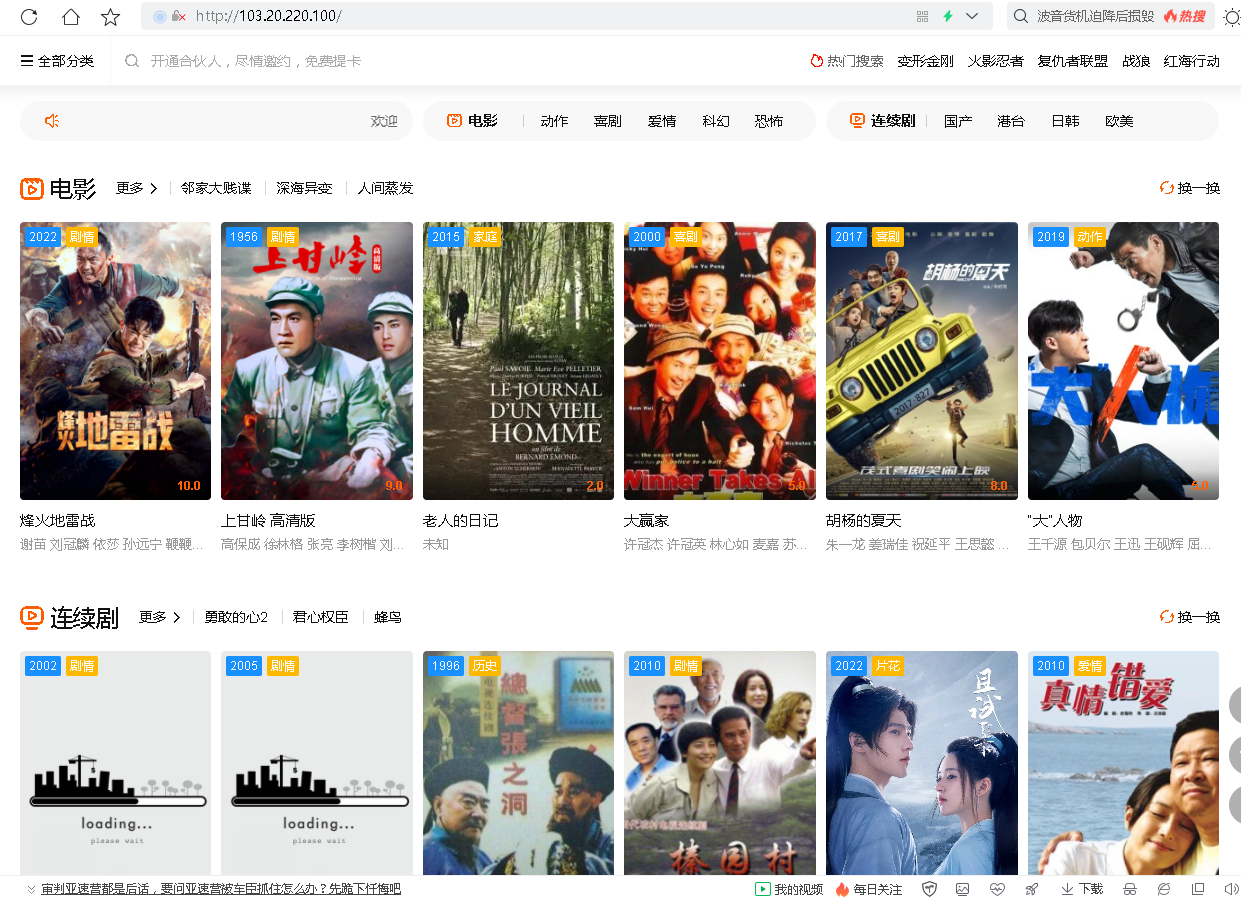Open the 邻家大贱谍 movie link
Viewport: 1241px width, 900px height.
[216, 188]
